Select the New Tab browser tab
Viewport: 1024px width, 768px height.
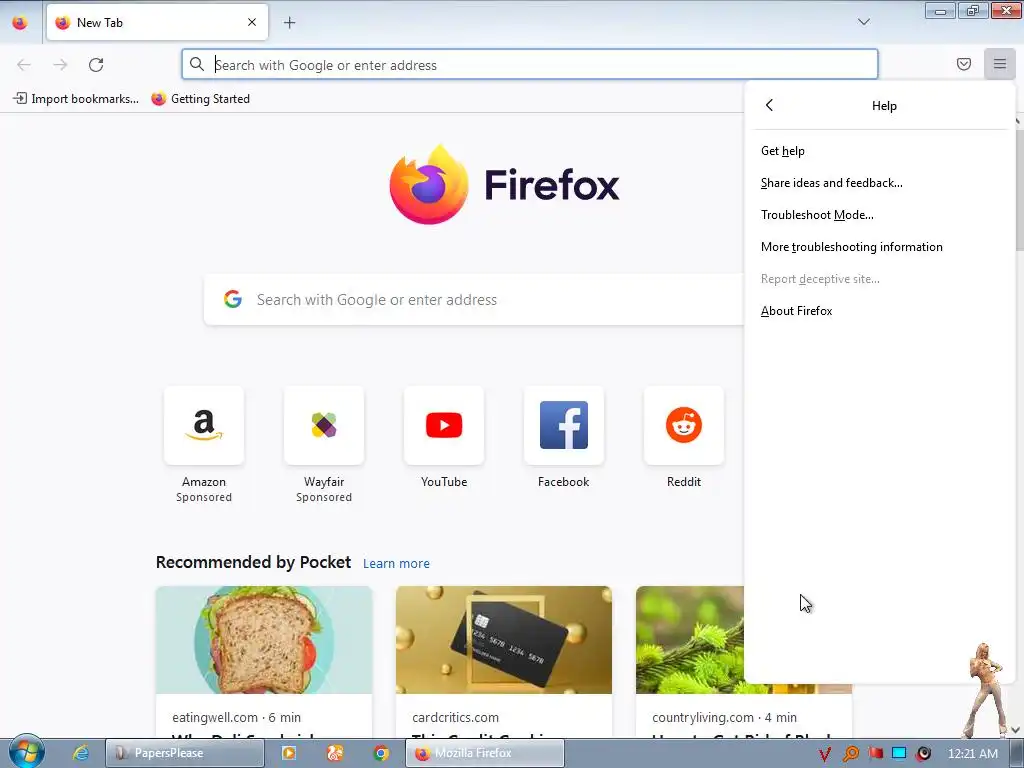click(x=157, y=23)
